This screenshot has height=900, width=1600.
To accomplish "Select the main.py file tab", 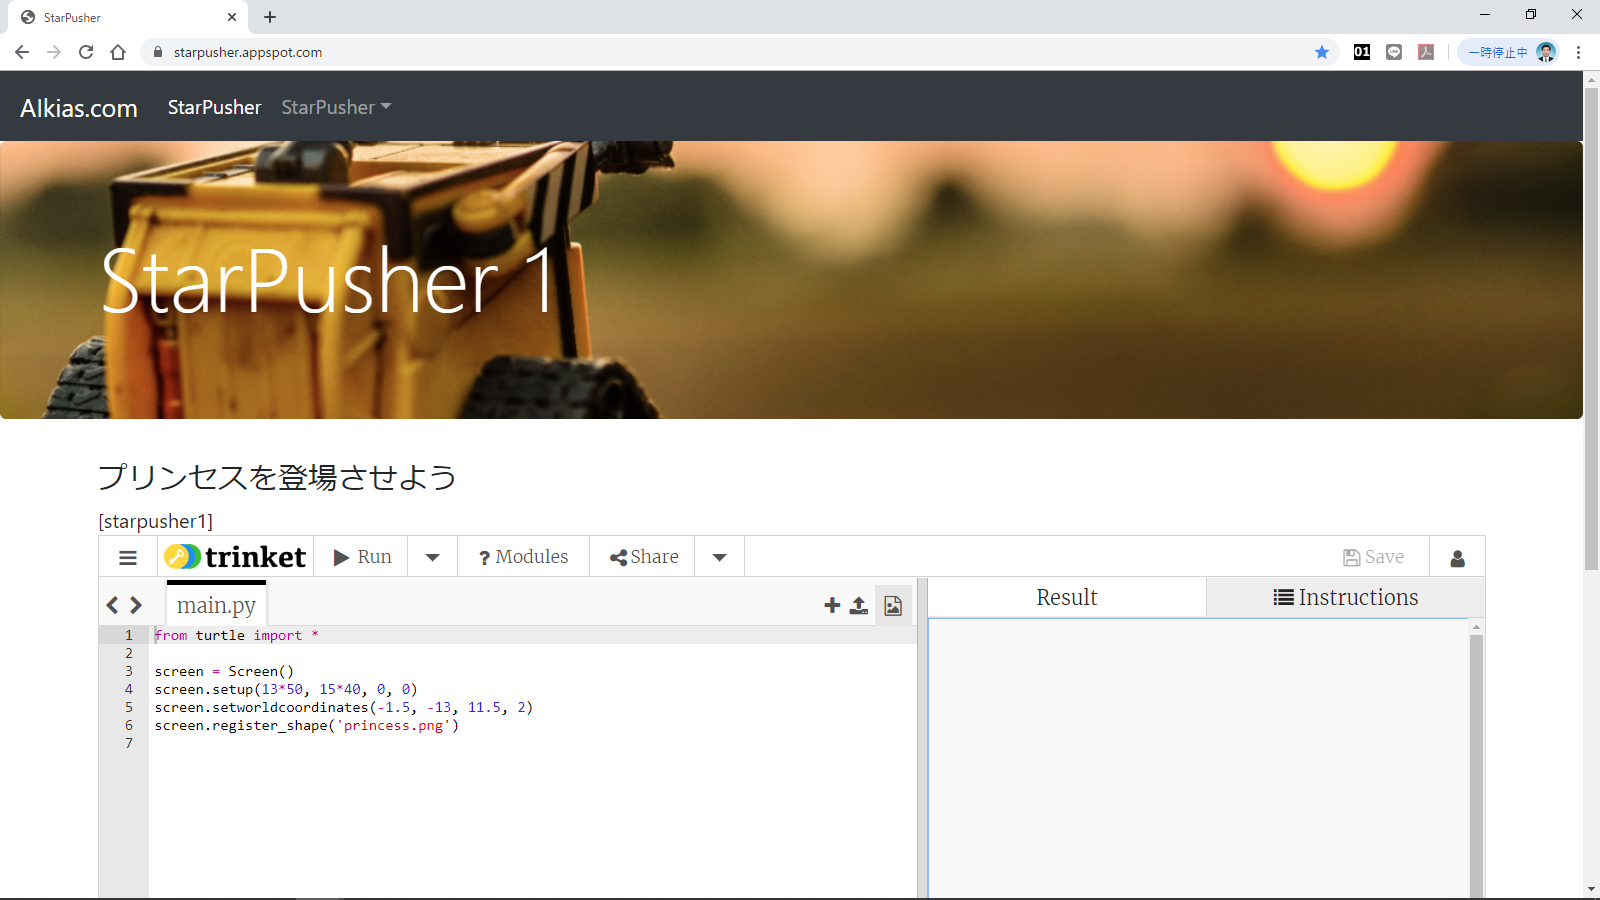I will [x=216, y=605].
